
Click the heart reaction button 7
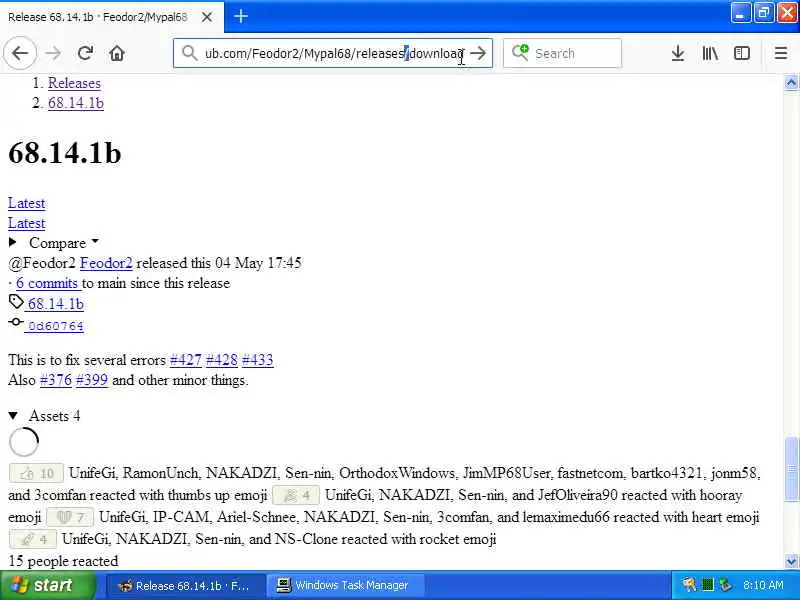pos(70,517)
